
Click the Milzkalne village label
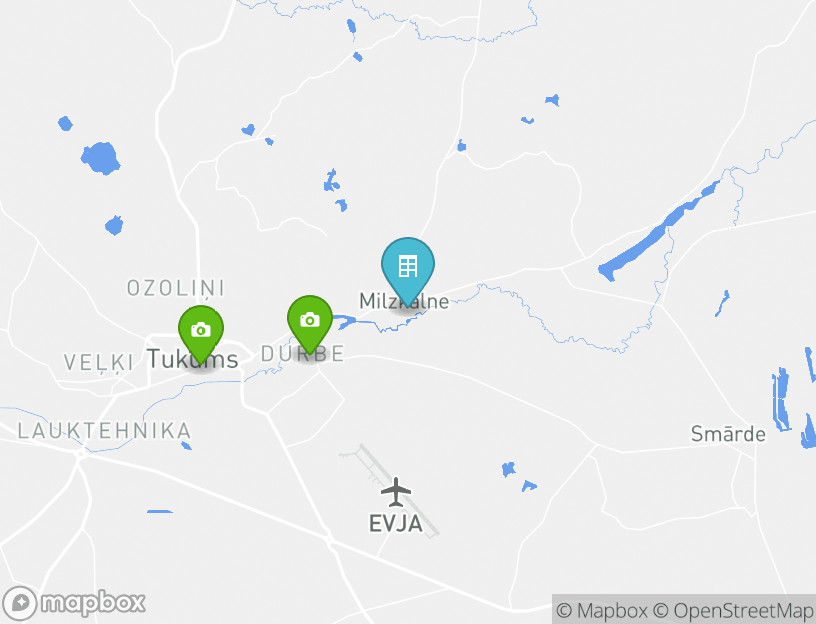pos(404,301)
